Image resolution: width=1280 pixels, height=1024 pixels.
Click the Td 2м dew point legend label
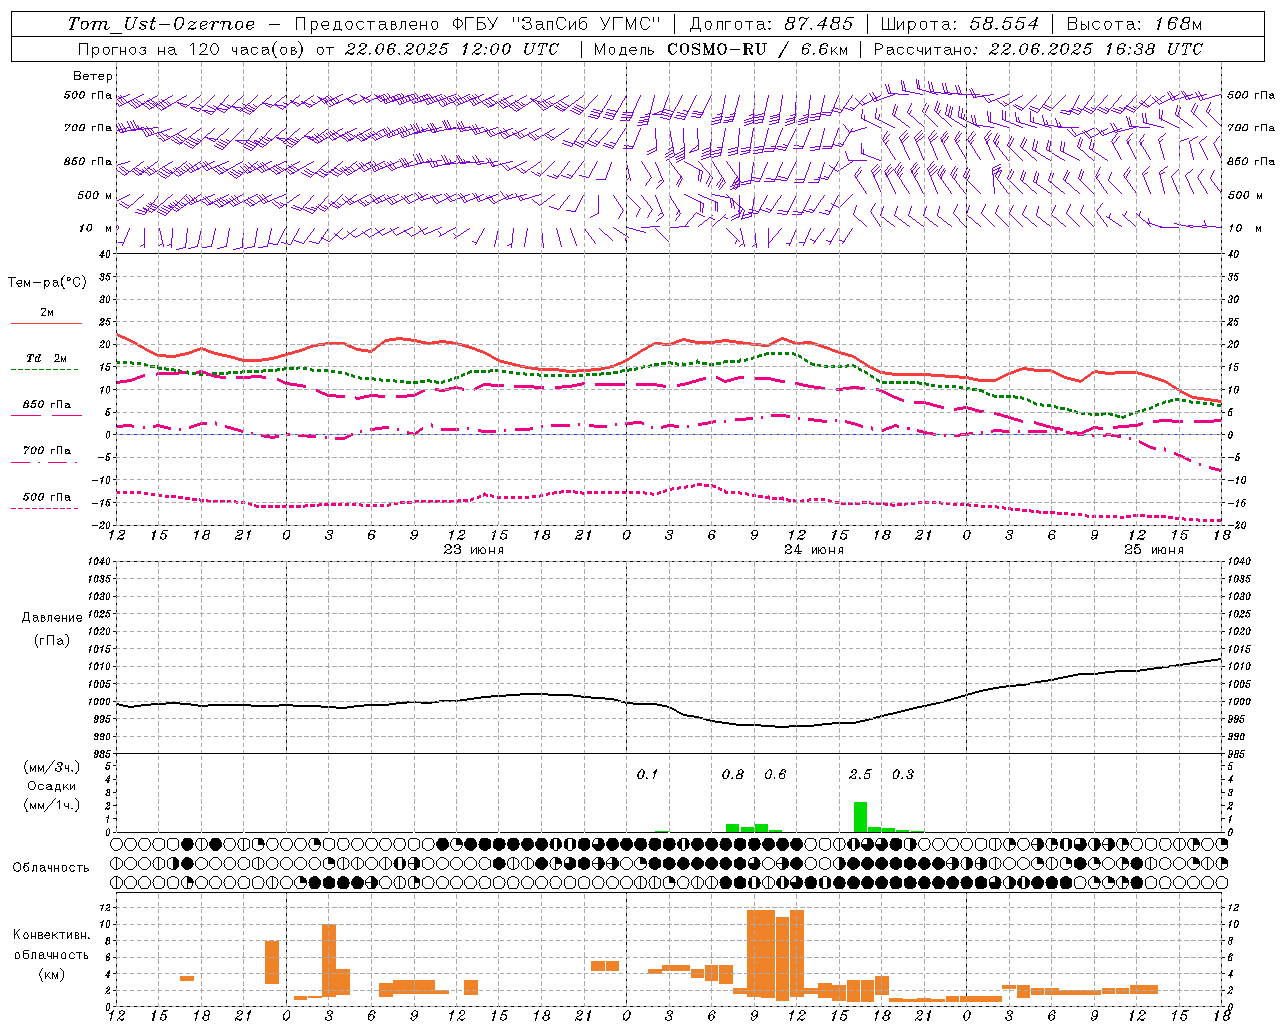click(x=47, y=358)
